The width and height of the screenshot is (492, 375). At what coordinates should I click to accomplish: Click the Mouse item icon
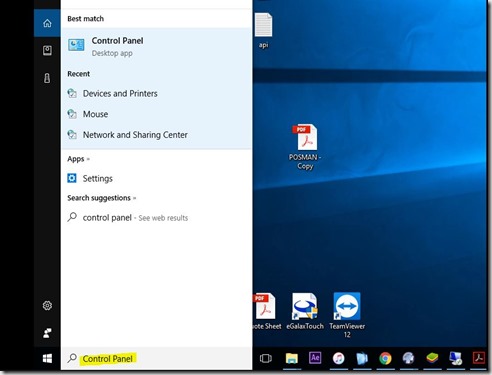pos(72,114)
